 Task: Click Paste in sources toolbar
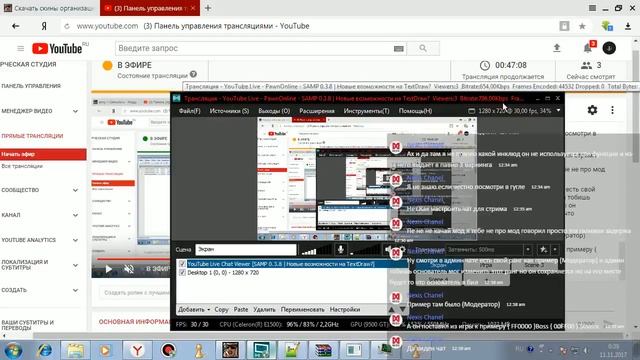coord(241,309)
